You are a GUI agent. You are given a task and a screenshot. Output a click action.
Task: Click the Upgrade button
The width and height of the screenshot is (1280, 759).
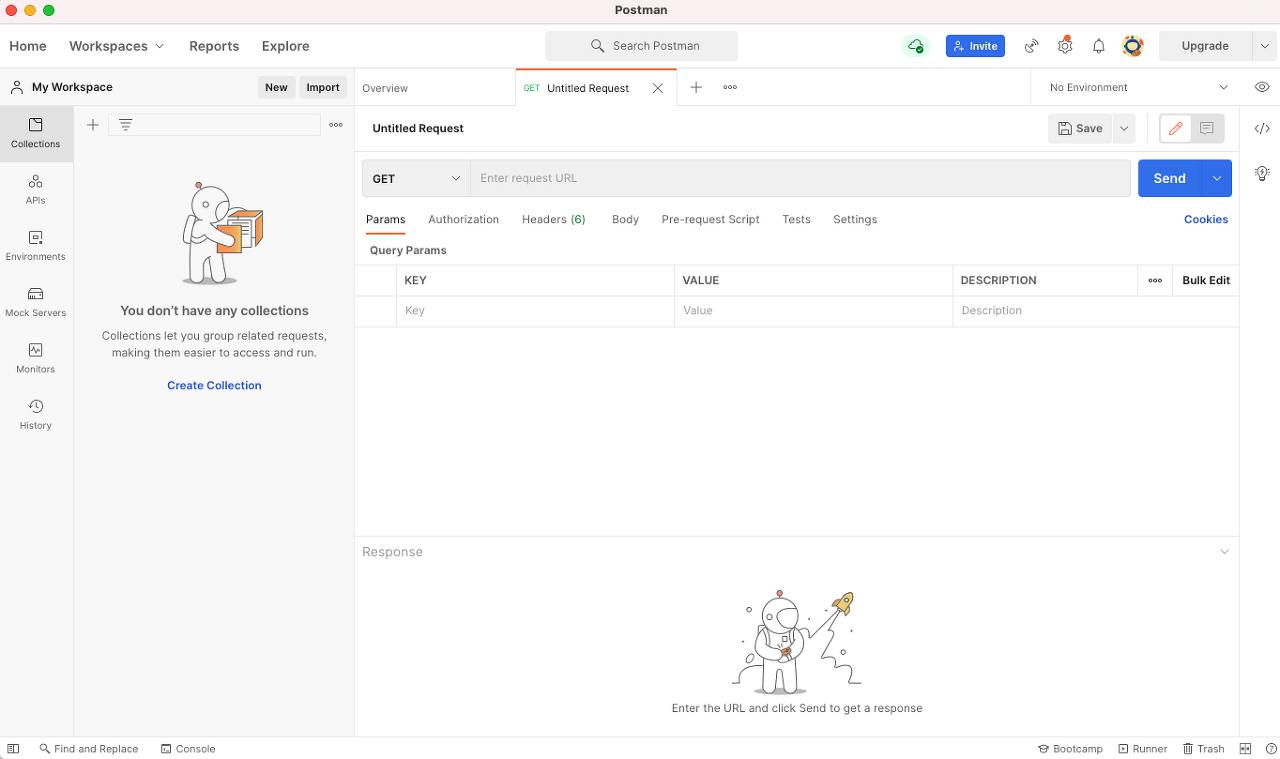pos(1205,46)
